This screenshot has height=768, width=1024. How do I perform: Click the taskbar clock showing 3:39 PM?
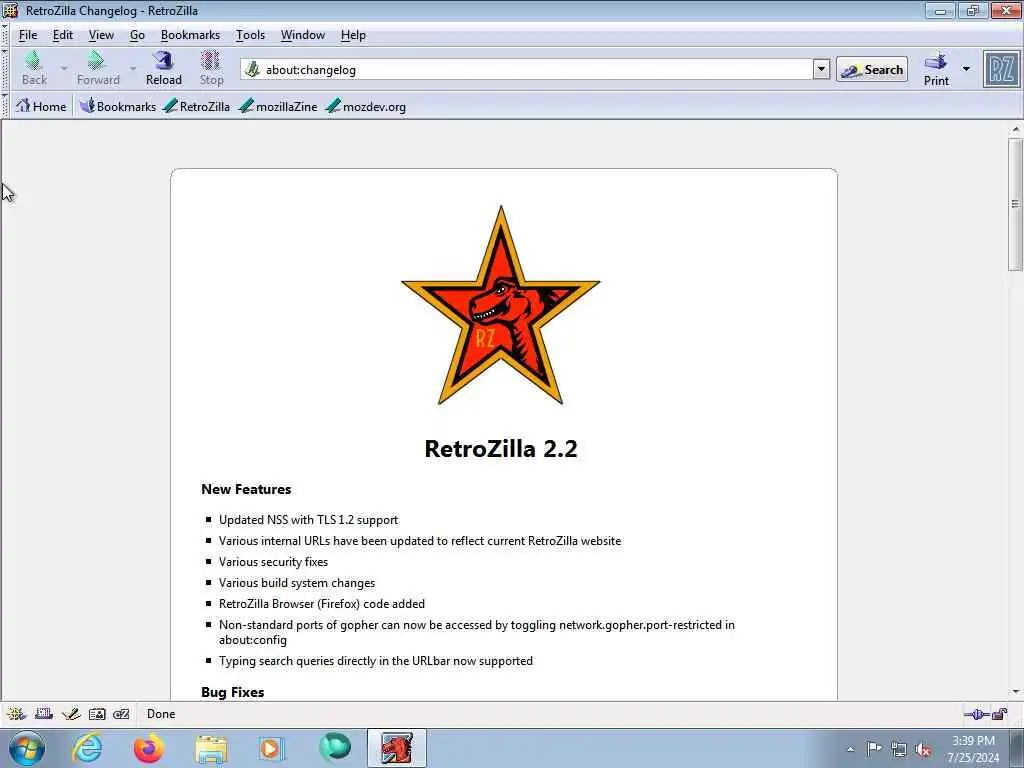point(973,749)
